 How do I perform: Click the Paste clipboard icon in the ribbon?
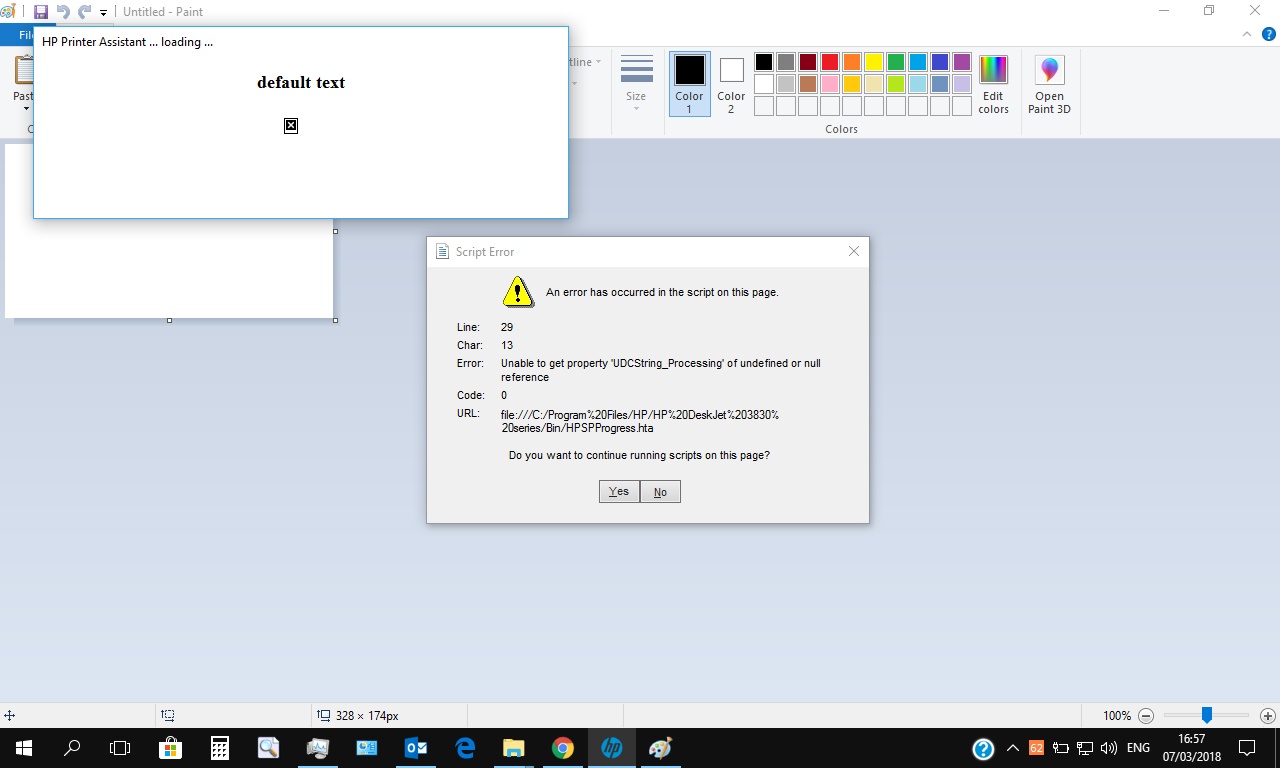(x=22, y=71)
